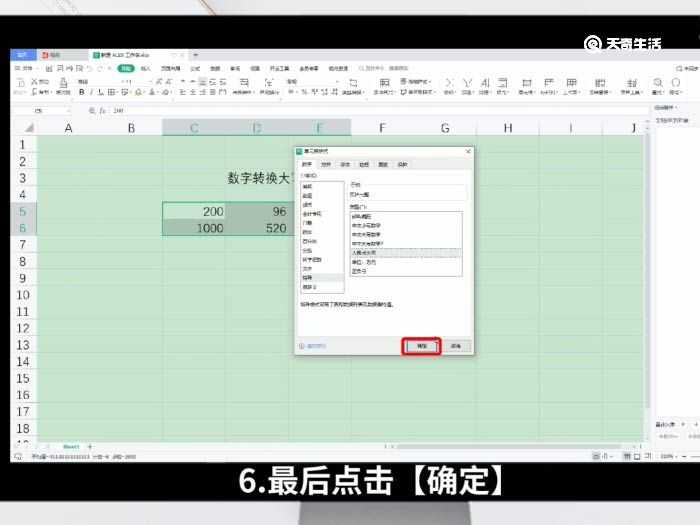
Task: Click the Sort icon
Action: tap(485, 85)
